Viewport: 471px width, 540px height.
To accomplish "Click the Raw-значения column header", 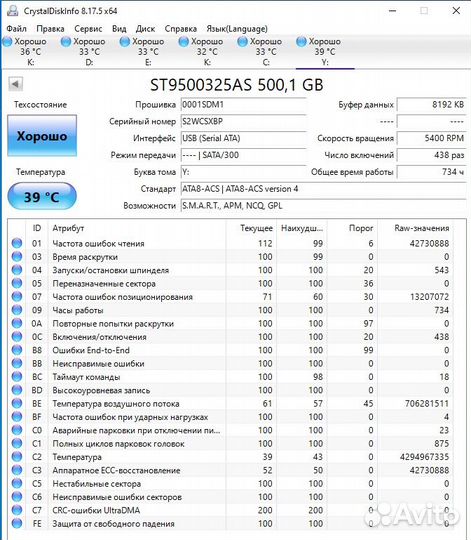I will pyautogui.click(x=422, y=228).
